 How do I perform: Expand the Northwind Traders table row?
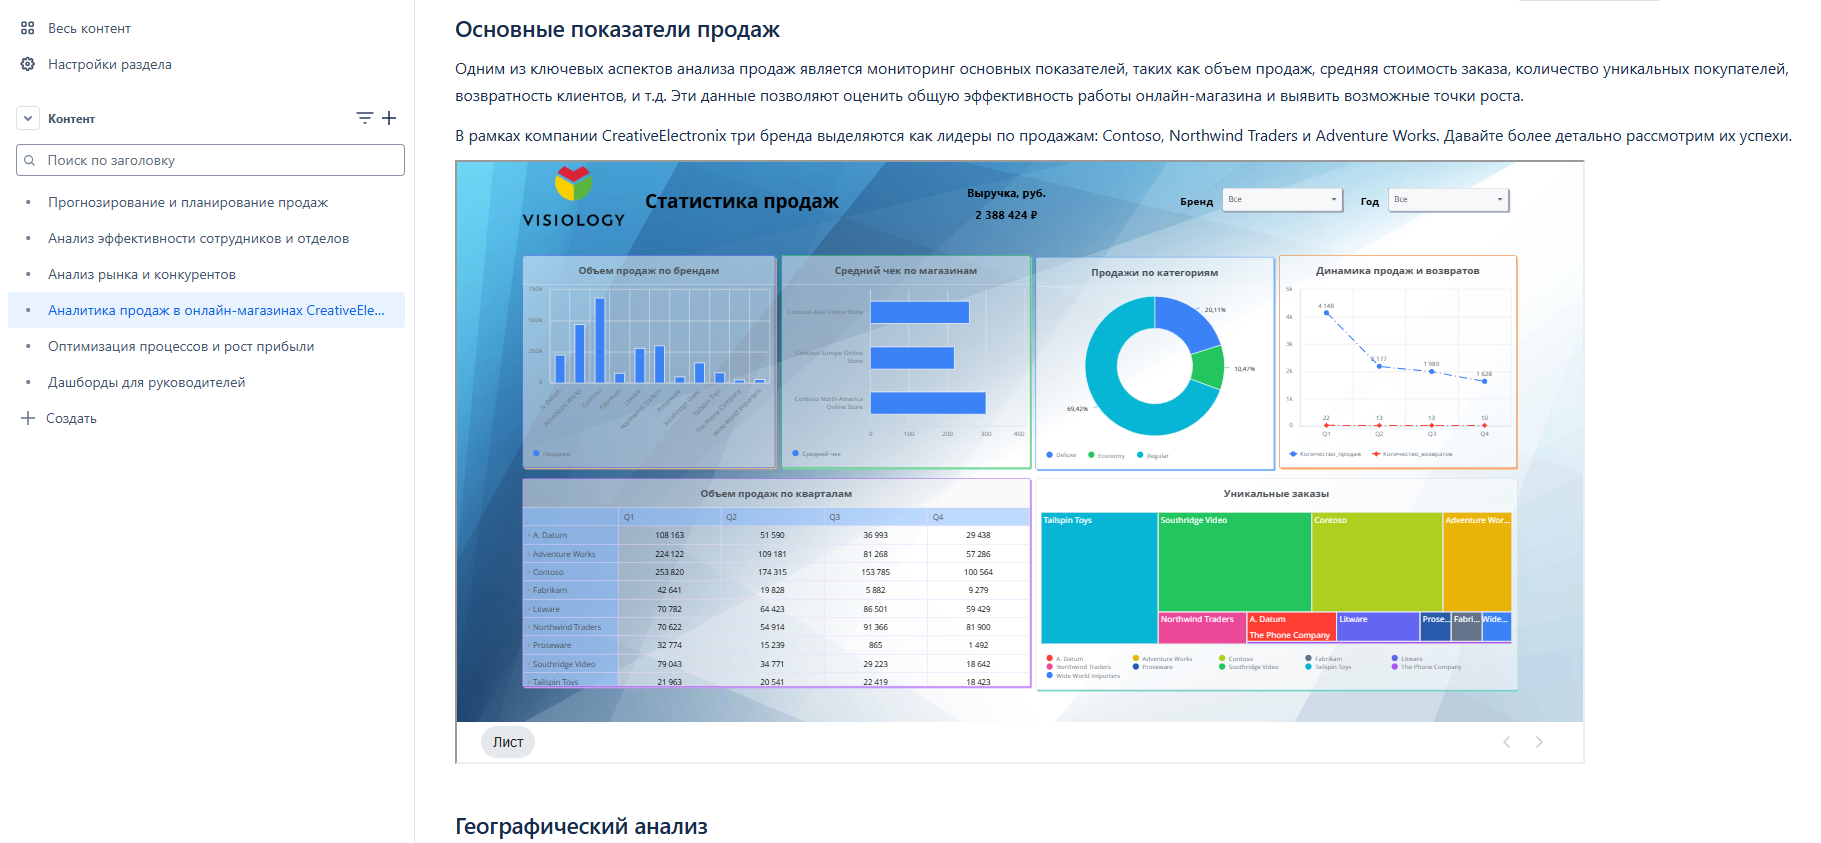(x=528, y=627)
